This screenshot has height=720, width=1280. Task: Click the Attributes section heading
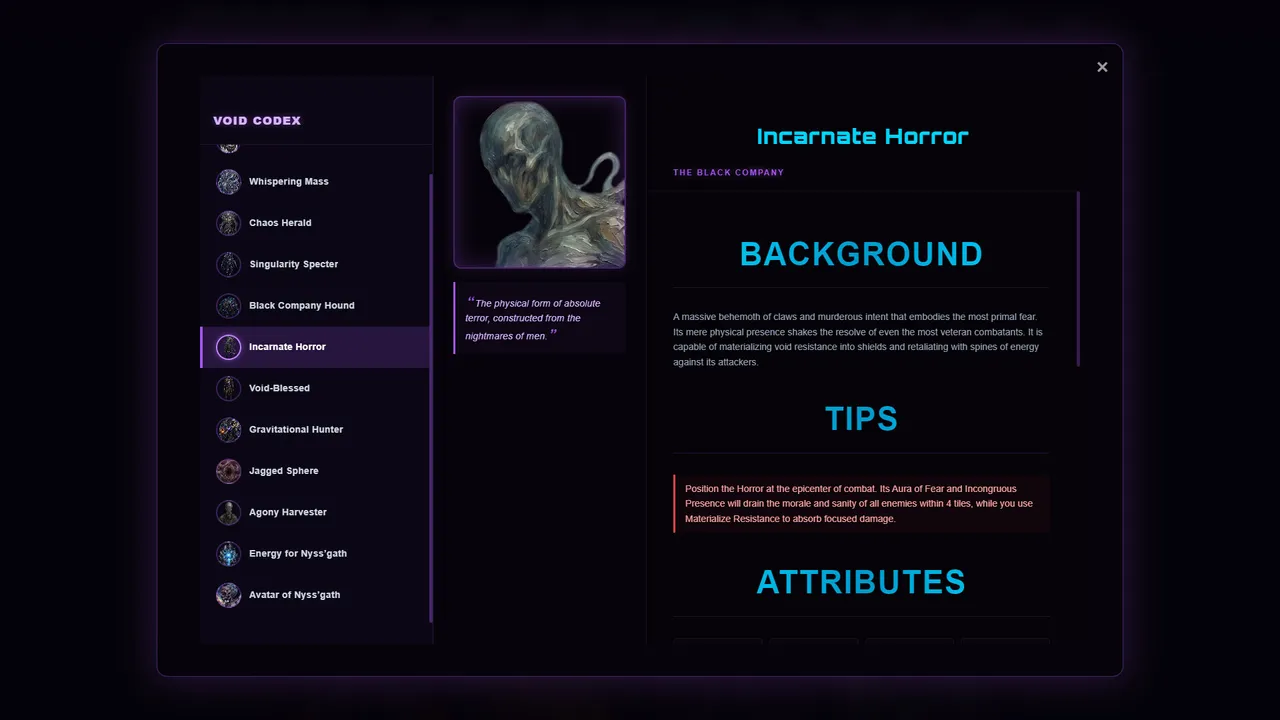click(x=861, y=582)
